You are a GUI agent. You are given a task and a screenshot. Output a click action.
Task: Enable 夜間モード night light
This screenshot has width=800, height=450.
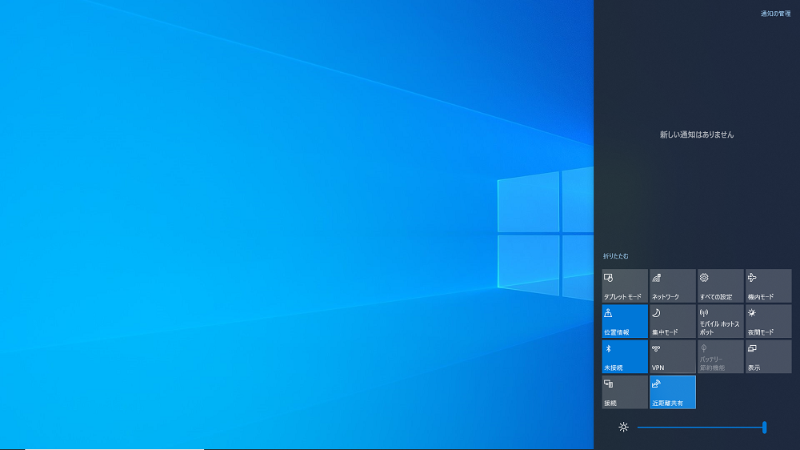pos(768,321)
